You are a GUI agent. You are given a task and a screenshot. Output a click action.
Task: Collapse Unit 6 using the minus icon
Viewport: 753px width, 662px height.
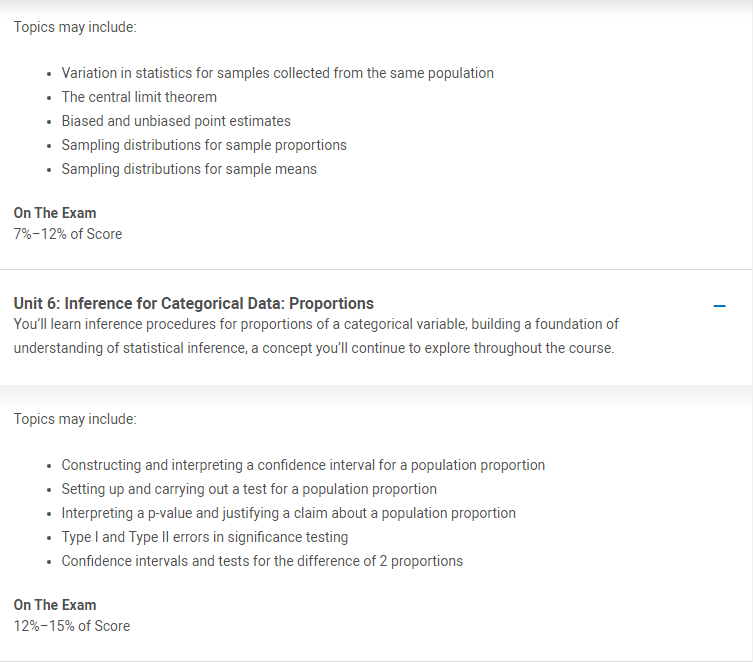[719, 306]
